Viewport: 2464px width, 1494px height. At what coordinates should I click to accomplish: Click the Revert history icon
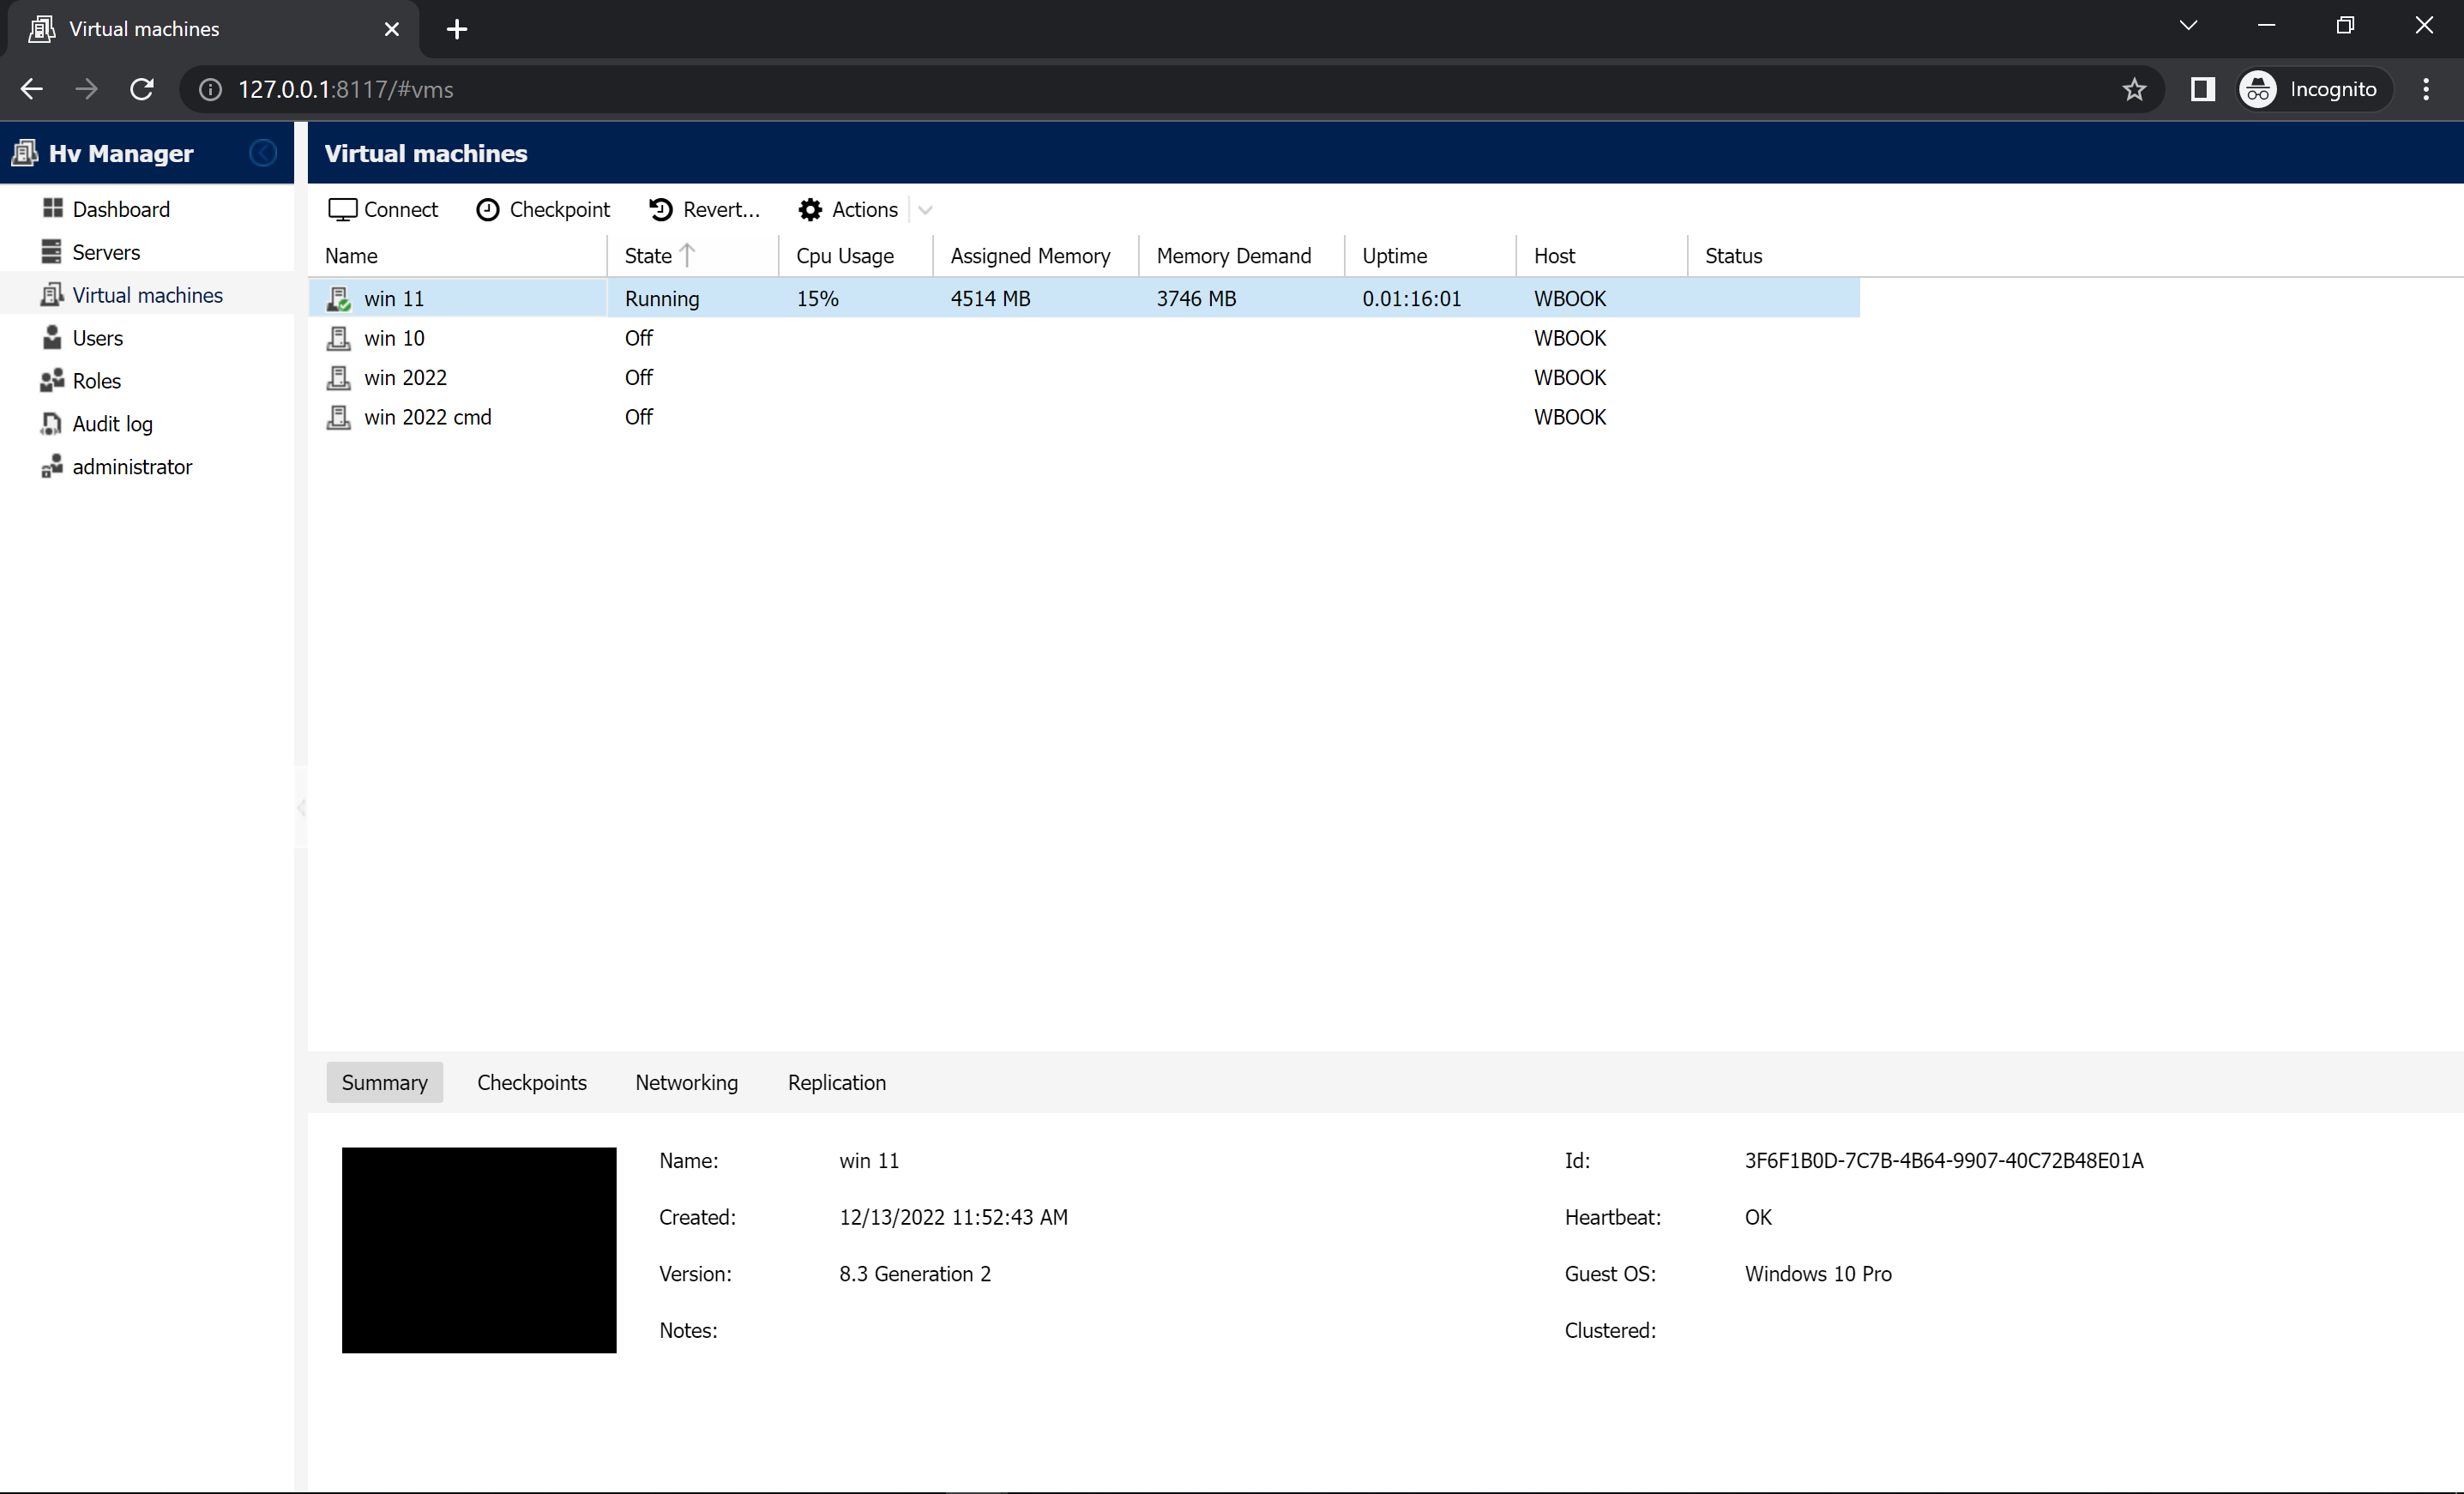[661, 209]
